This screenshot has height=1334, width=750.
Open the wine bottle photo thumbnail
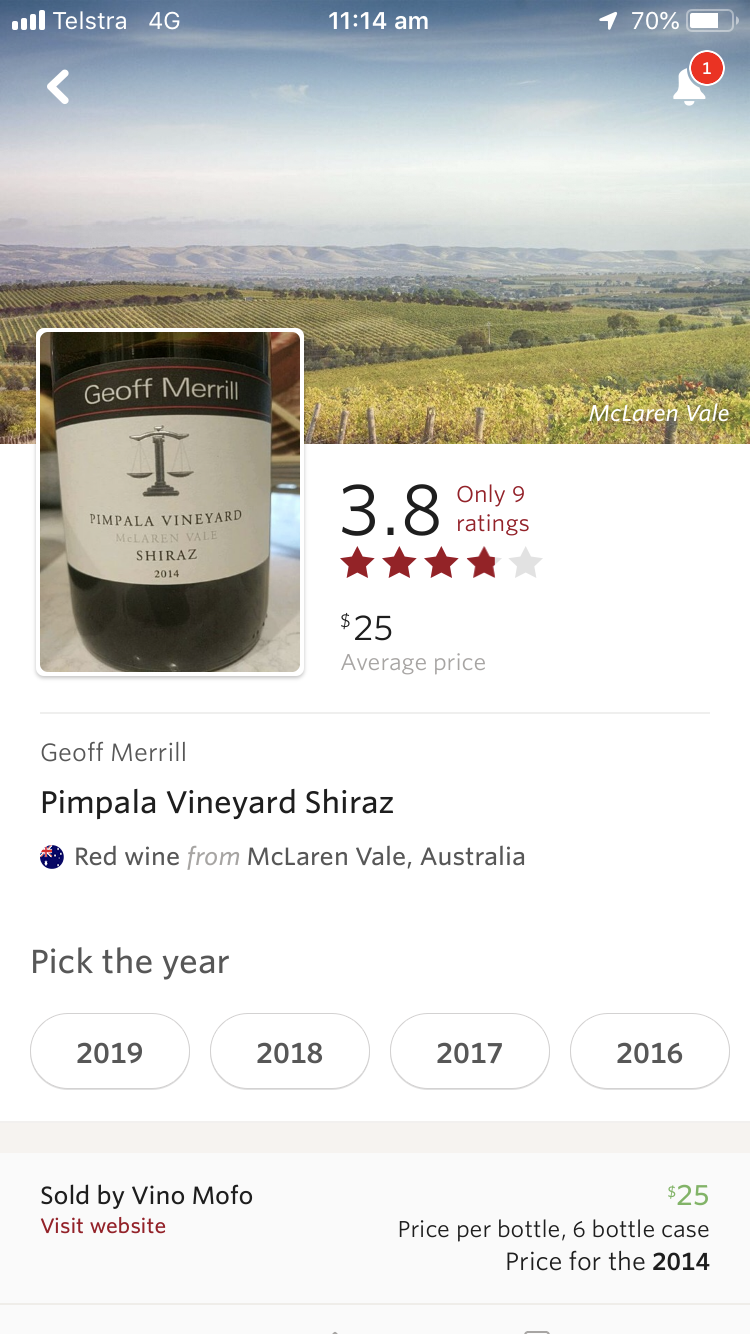click(170, 503)
